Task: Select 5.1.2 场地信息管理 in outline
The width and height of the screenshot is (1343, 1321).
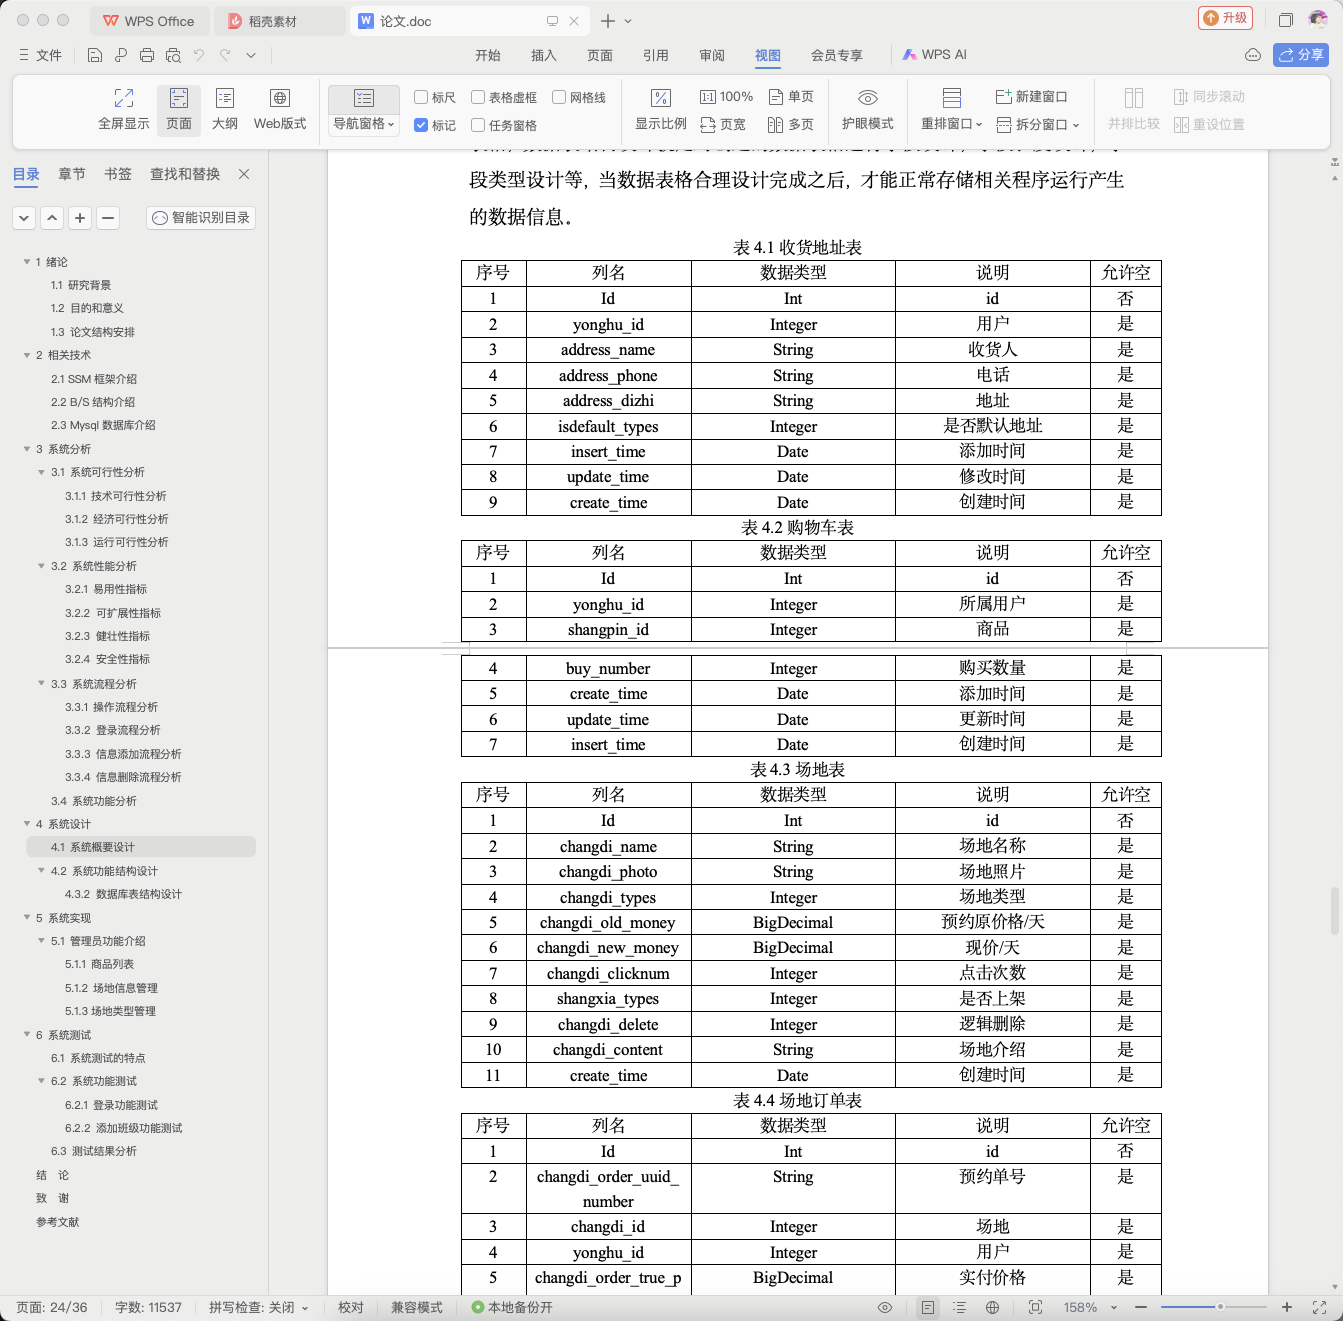Action: click(x=111, y=988)
